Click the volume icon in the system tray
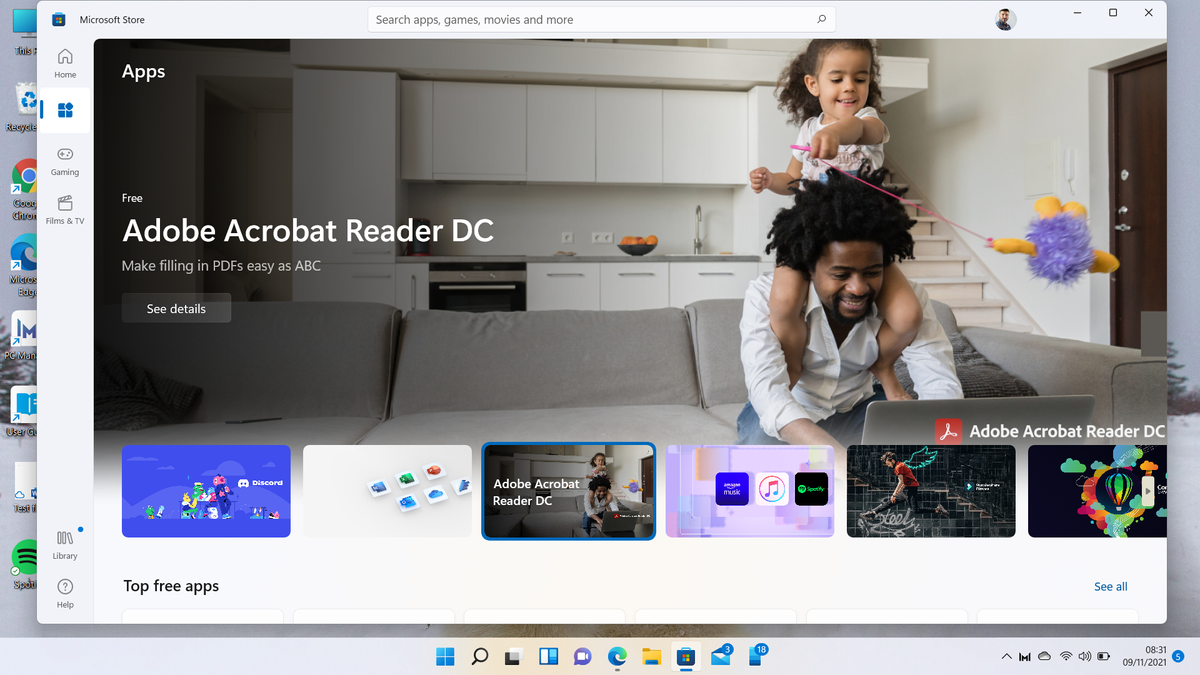 pyautogui.click(x=1084, y=657)
